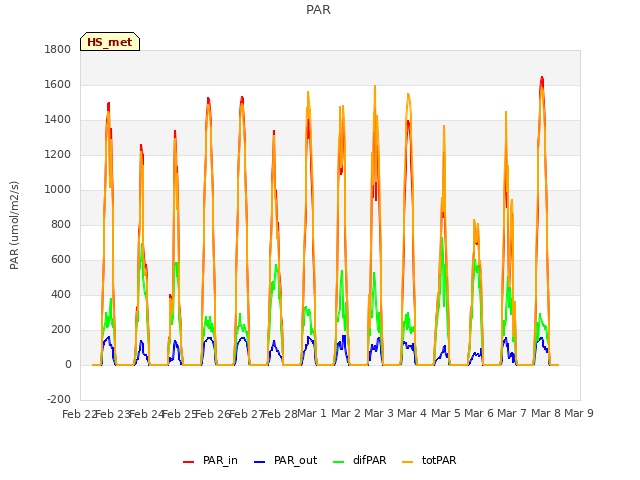This screenshot has height=480, width=640.
Task: Click the Mar 1 x-axis date label
Action: pos(312,413)
